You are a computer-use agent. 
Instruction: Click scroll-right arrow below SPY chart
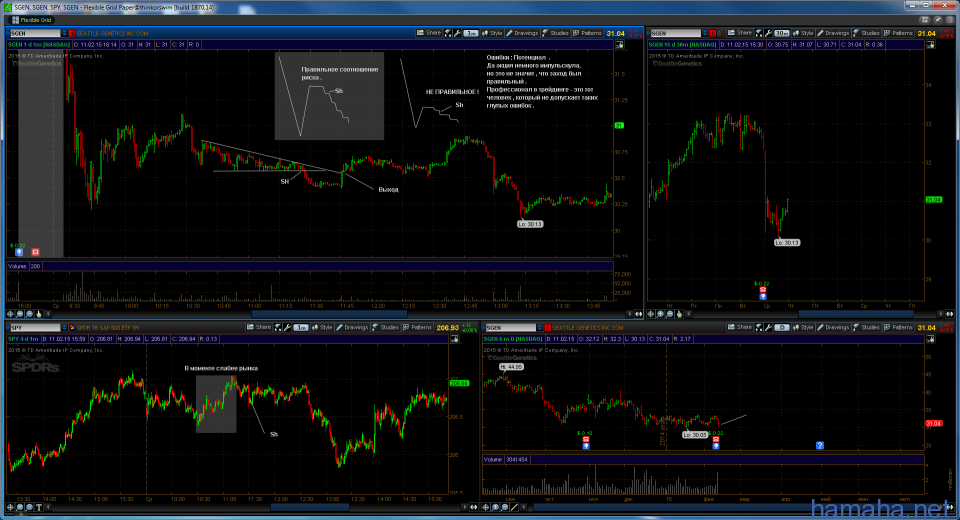pyautogui.click(x=465, y=507)
